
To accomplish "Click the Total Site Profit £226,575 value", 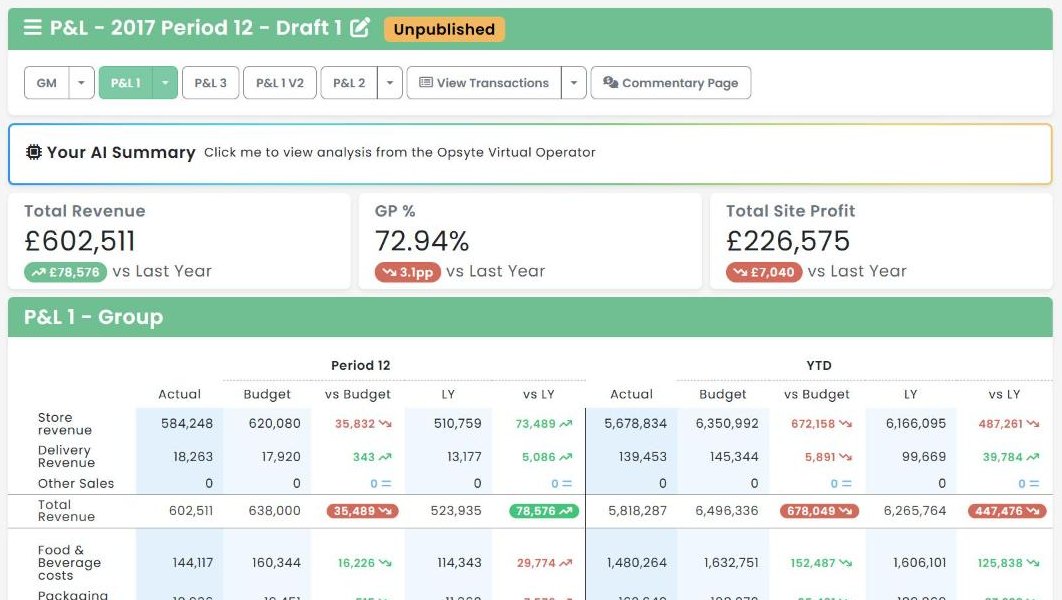I will (x=788, y=241).
